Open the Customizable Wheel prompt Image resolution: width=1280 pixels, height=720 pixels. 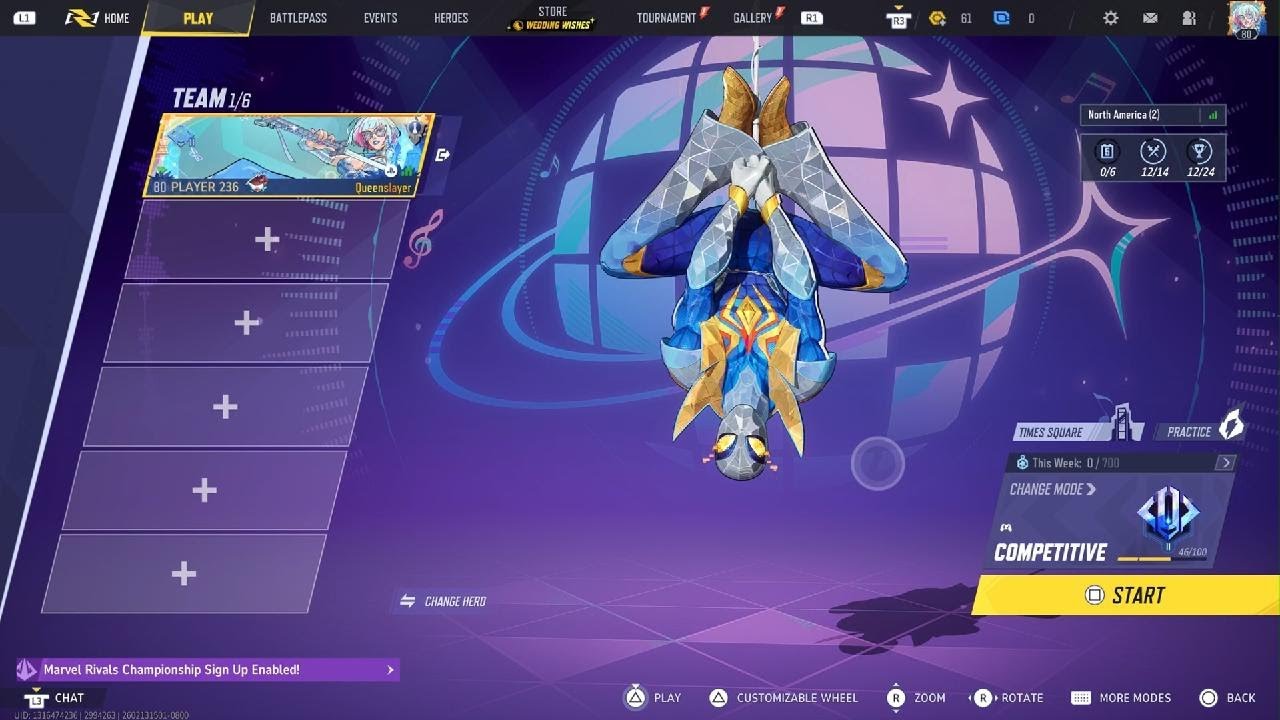[x=785, y=698]
